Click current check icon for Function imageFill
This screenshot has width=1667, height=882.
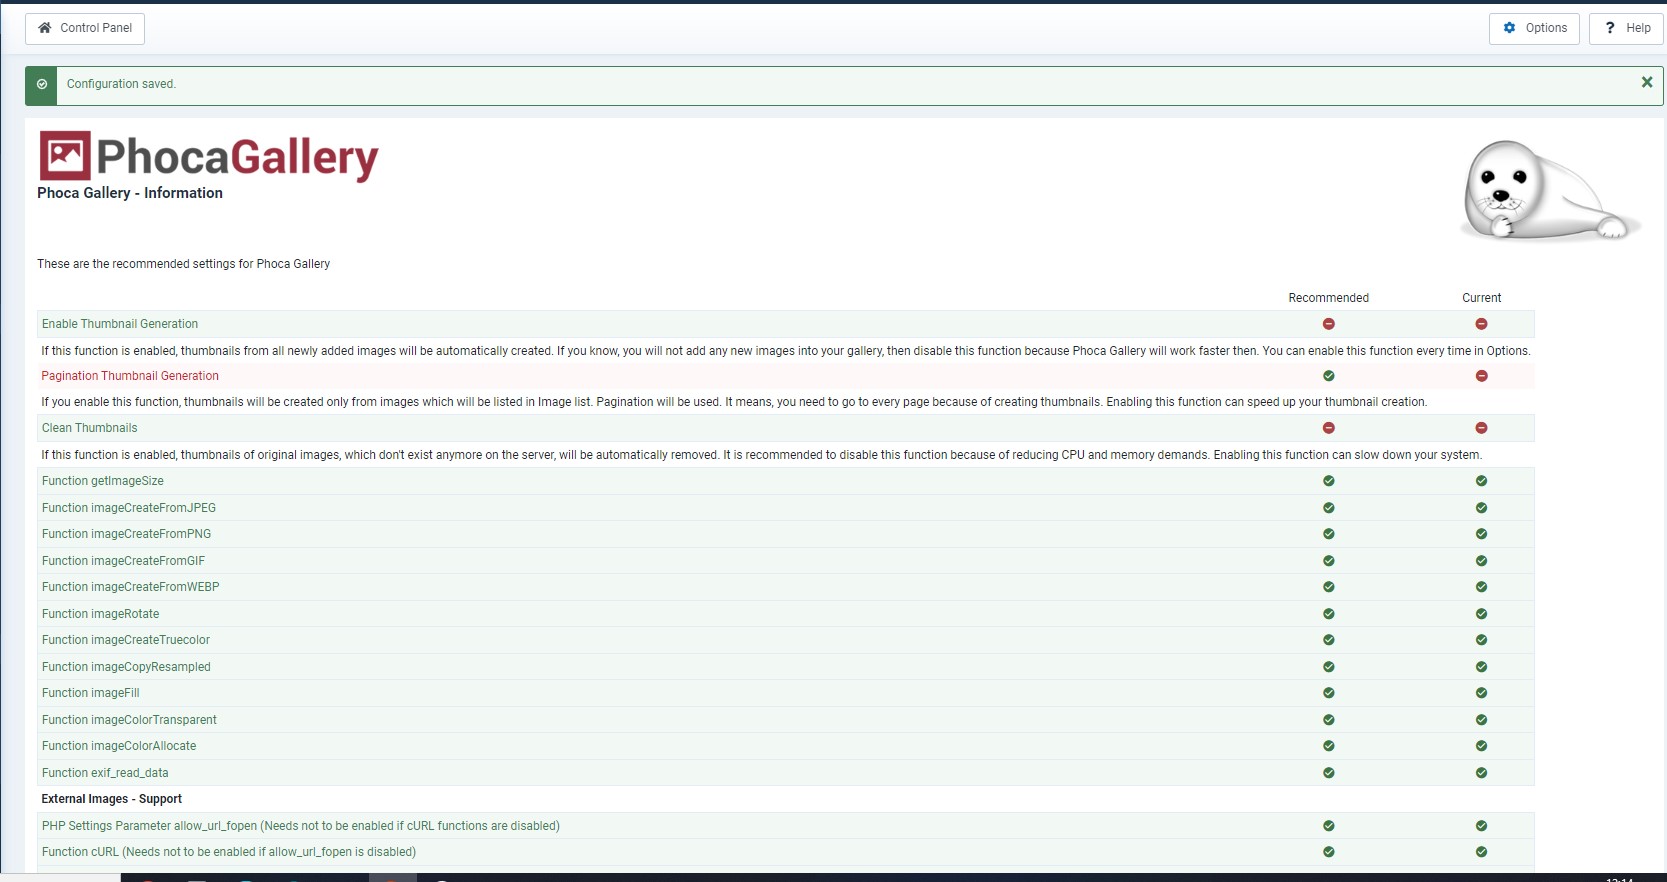coord(1482,693)
